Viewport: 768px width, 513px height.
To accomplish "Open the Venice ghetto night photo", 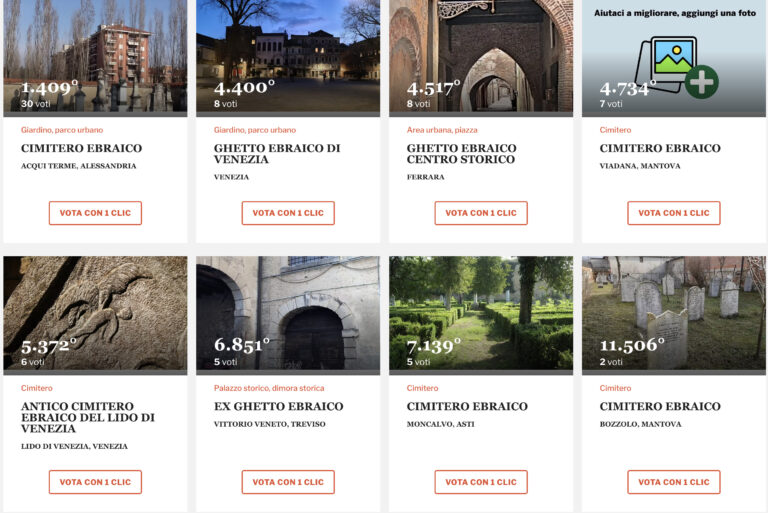I will (288, 56).
